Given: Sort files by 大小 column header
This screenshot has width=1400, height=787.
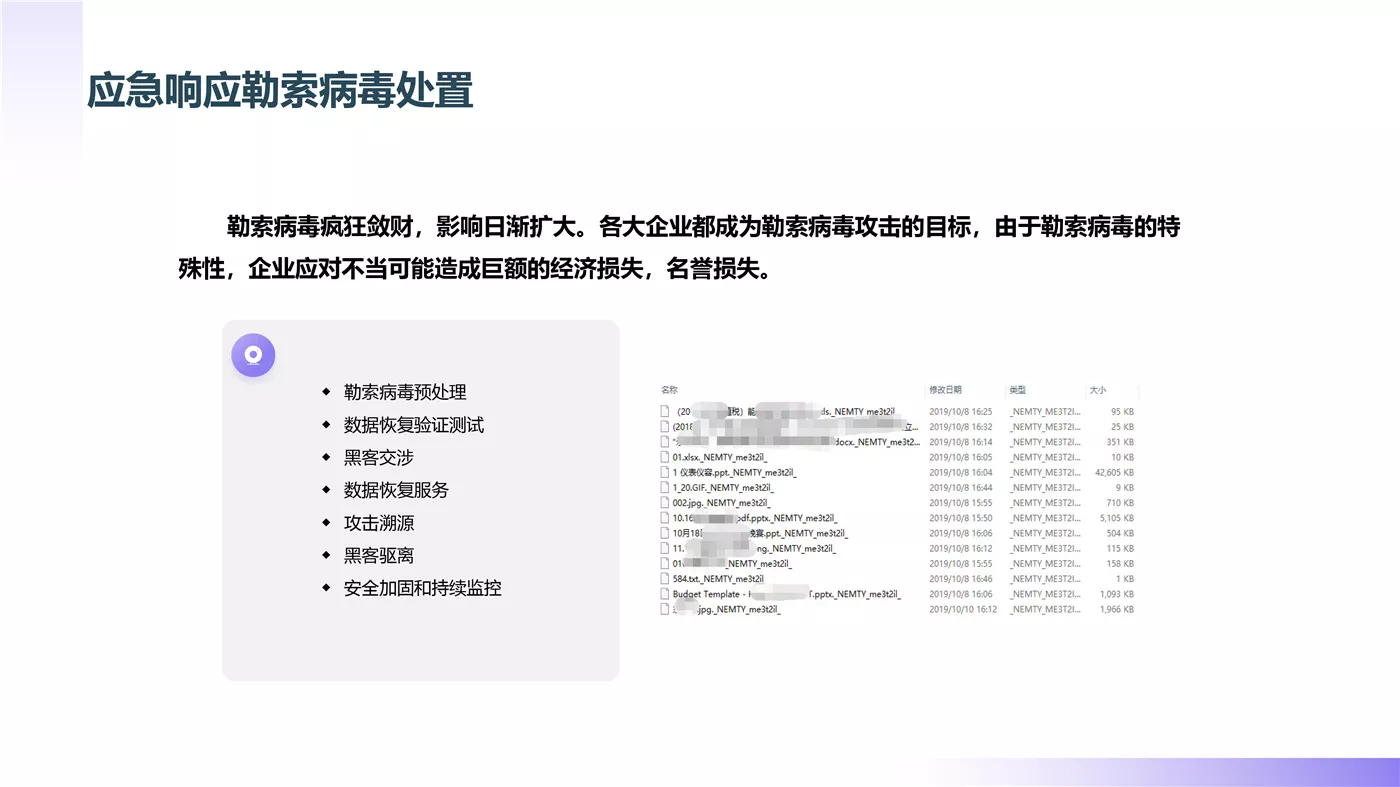Looking at the screenshot, I should click(1097, 390).
